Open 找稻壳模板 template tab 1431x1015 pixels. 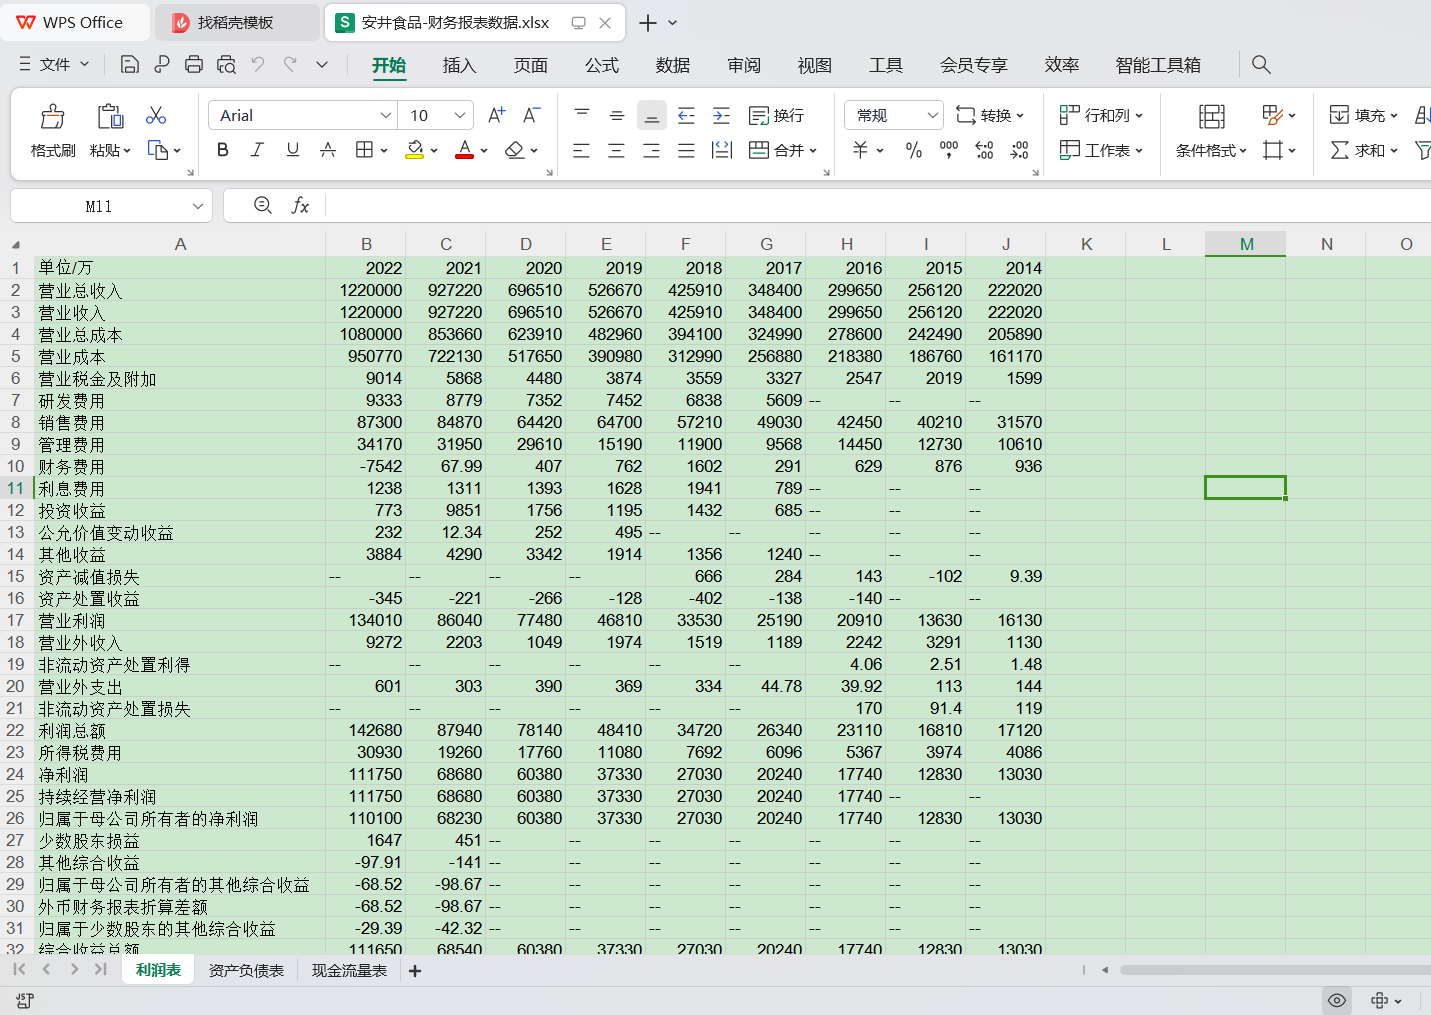click(x=236, y=22)
